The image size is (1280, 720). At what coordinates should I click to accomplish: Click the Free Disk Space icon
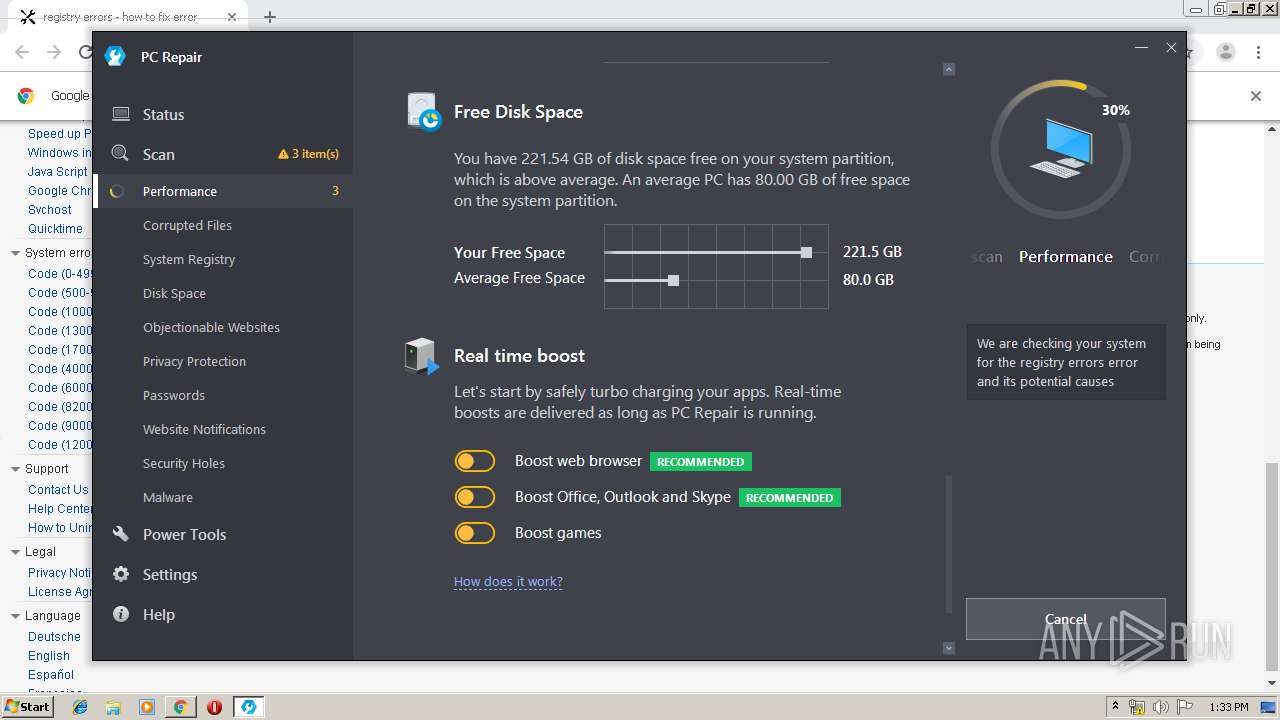pyautogui.click(x=424, y=112)
